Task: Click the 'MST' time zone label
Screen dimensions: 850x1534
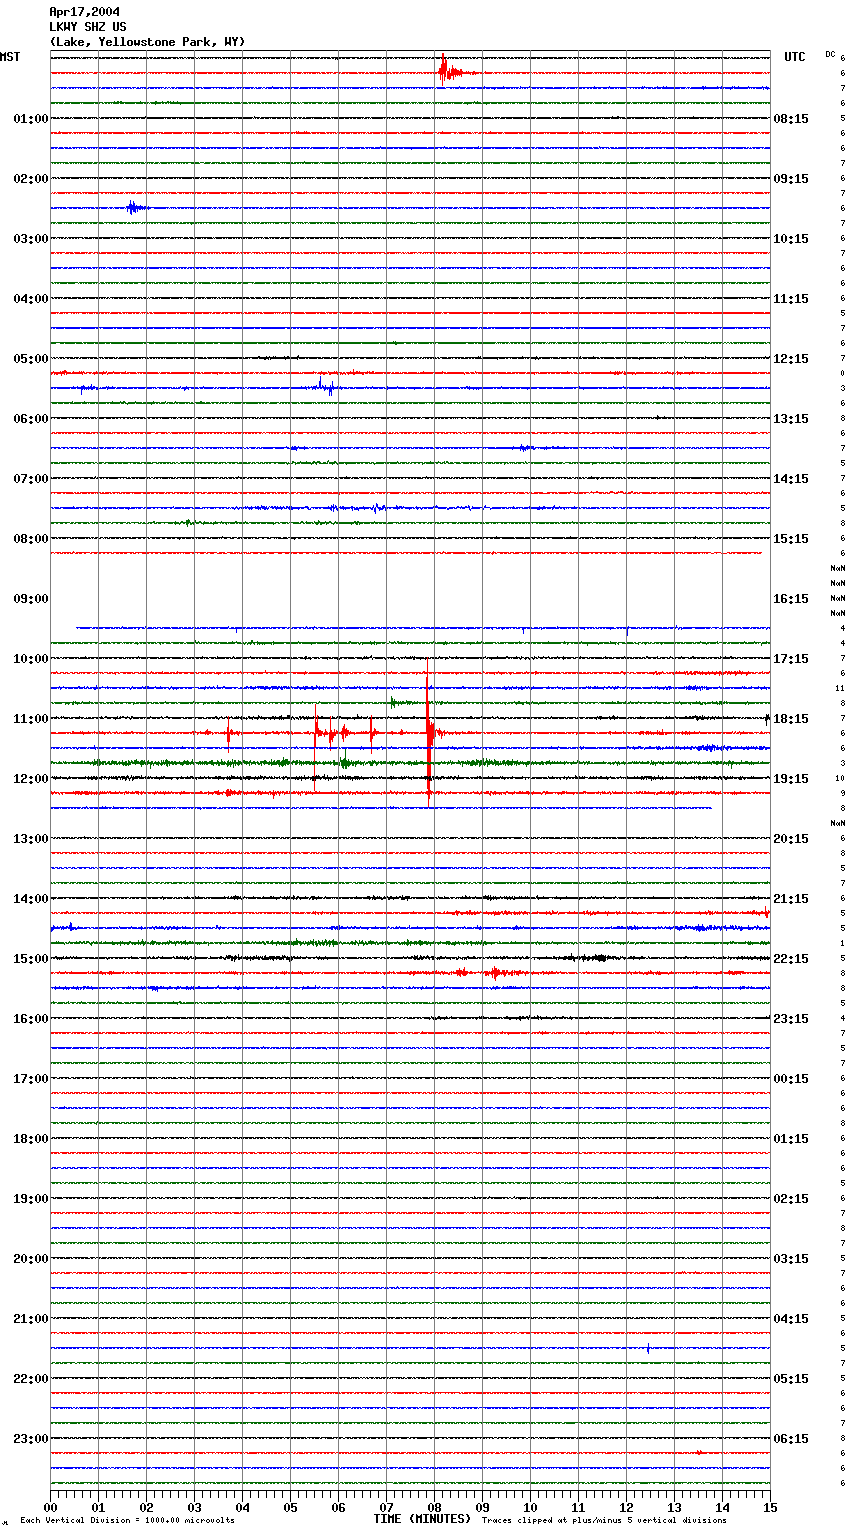Action: pyautogui.click(x=10, y=57)
